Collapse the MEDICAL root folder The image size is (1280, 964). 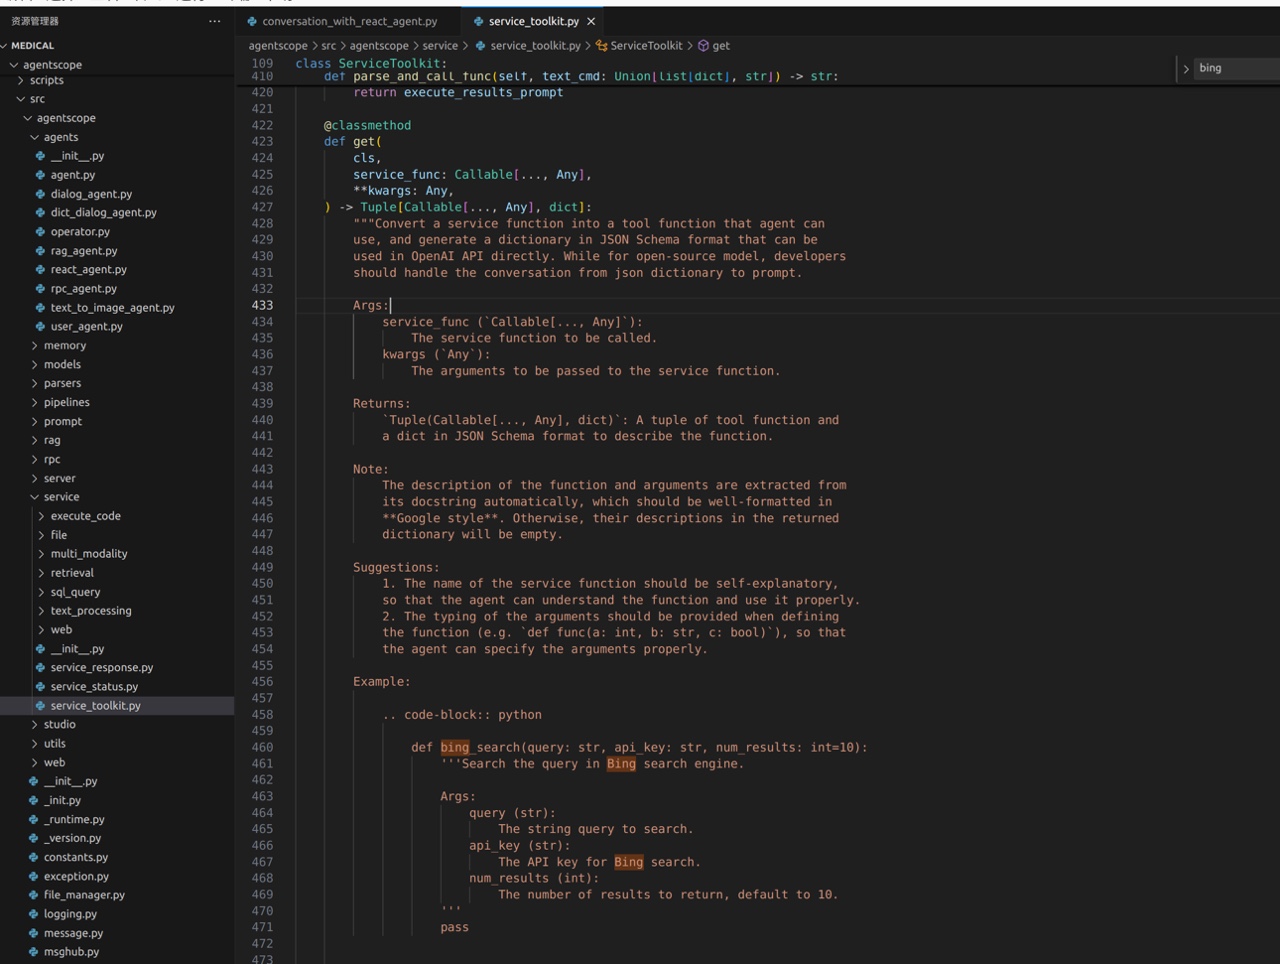coord(5,46)
